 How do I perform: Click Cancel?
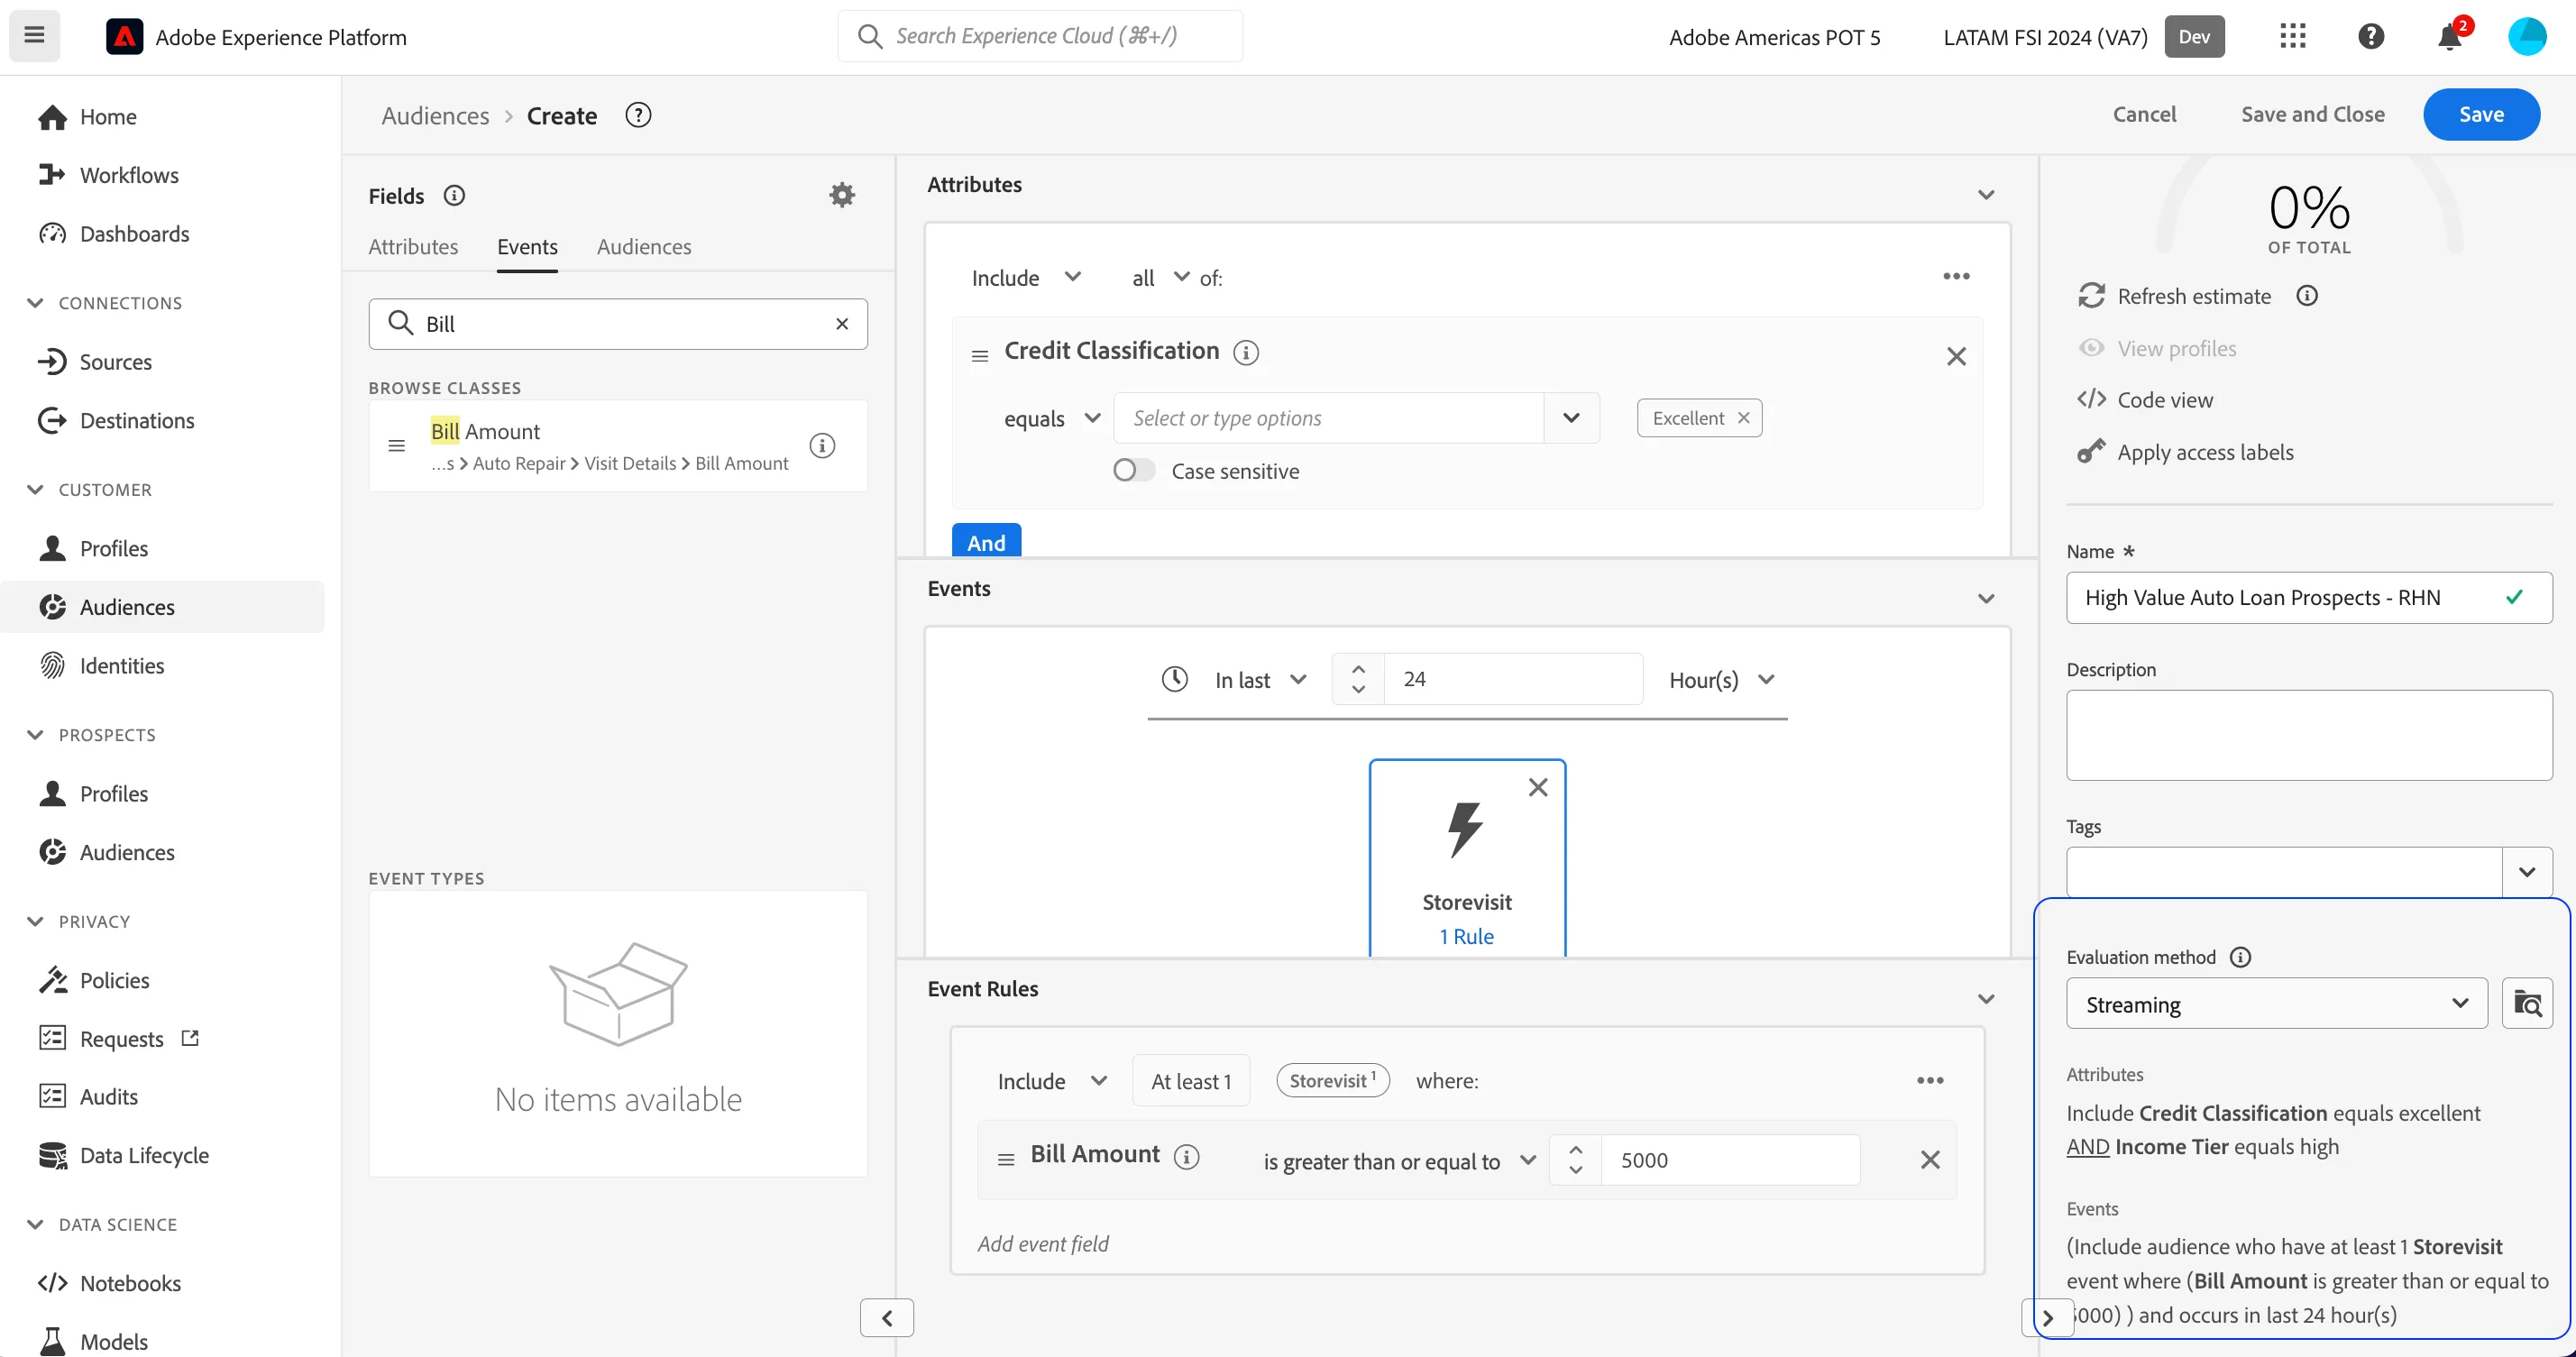pyautogui.click(x=2144, y=114)
